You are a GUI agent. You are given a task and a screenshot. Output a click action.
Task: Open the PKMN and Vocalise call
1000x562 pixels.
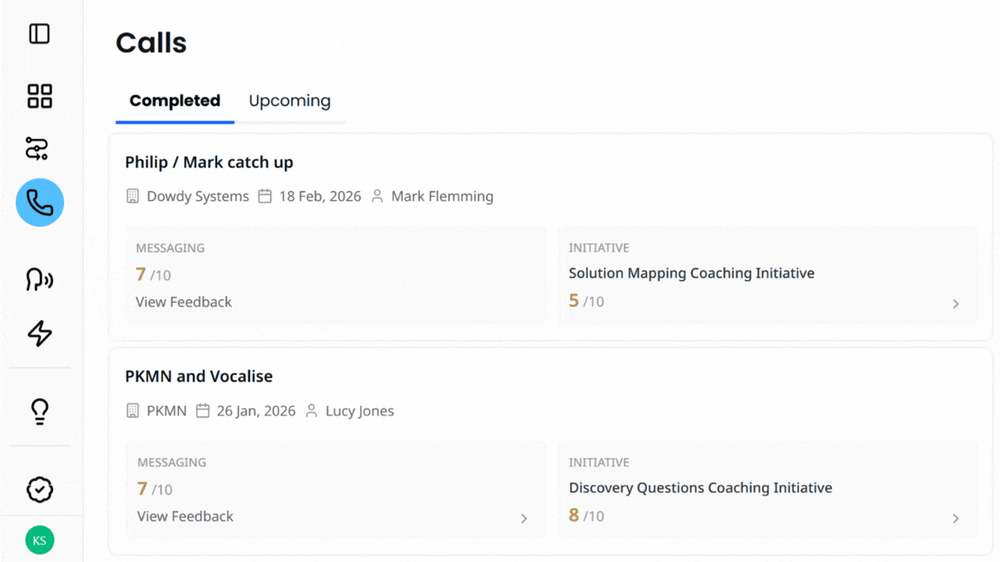(199, 376)
